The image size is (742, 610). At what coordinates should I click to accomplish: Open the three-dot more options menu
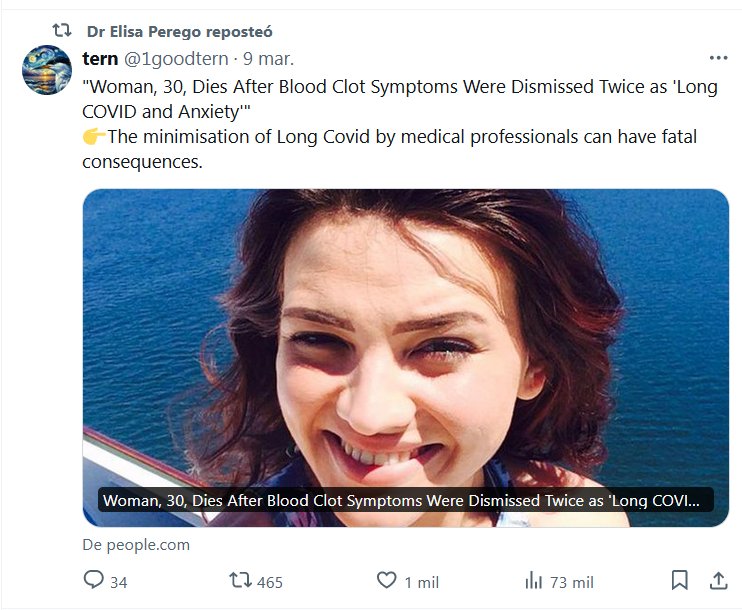[718, 58]
